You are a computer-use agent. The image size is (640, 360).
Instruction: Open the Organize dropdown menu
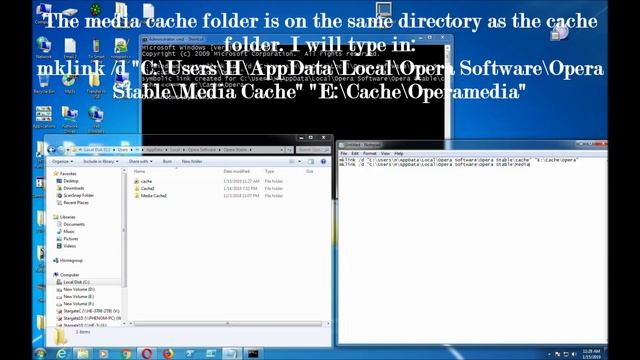[x=62, y=162]
